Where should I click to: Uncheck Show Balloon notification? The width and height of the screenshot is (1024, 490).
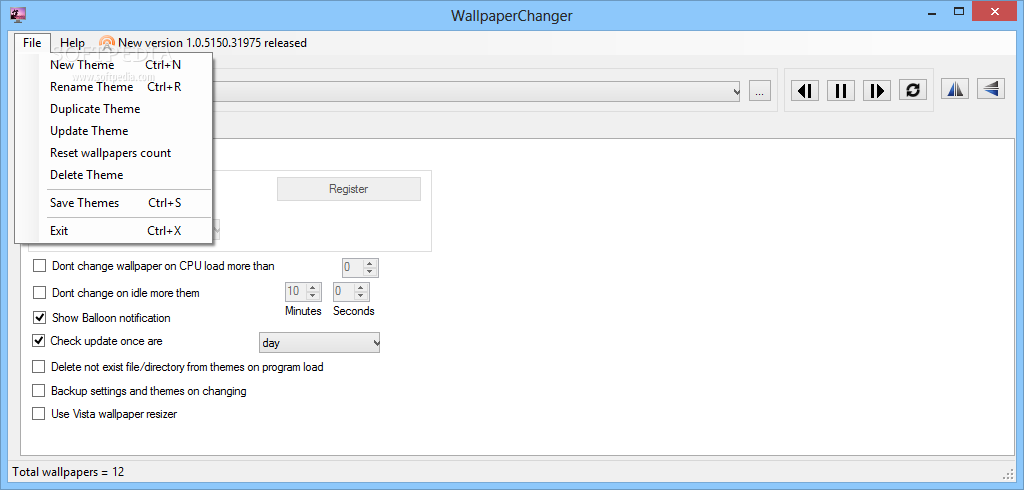[40, 318]
